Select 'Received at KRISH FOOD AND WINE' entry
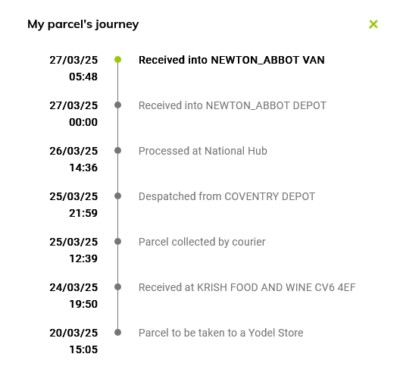400x382 pixels. [x=247, y=287]
